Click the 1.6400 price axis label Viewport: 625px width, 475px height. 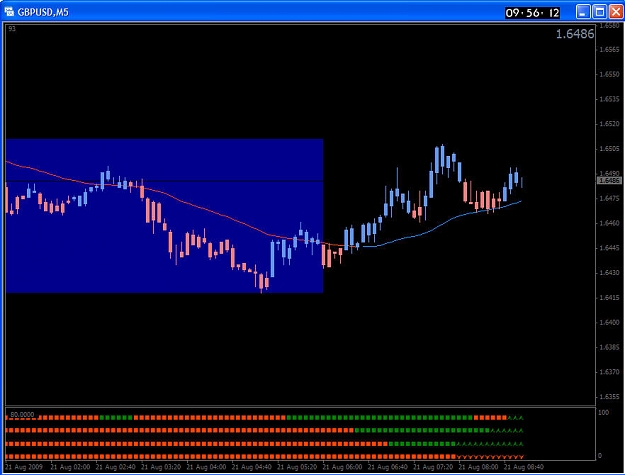609,322
